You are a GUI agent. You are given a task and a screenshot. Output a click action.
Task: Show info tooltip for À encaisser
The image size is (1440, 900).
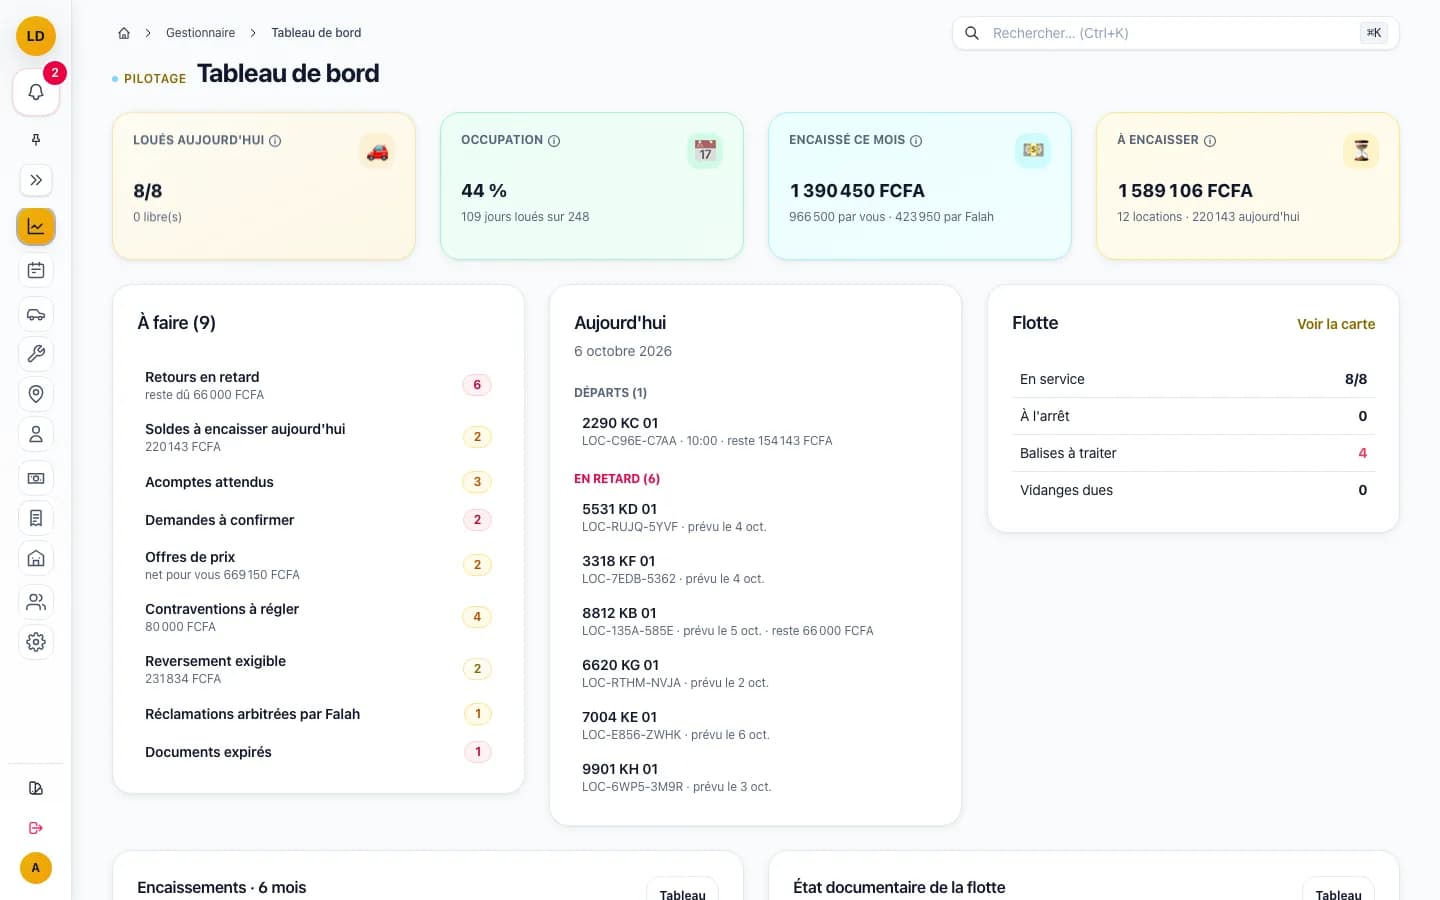(x=1210, y=141)
